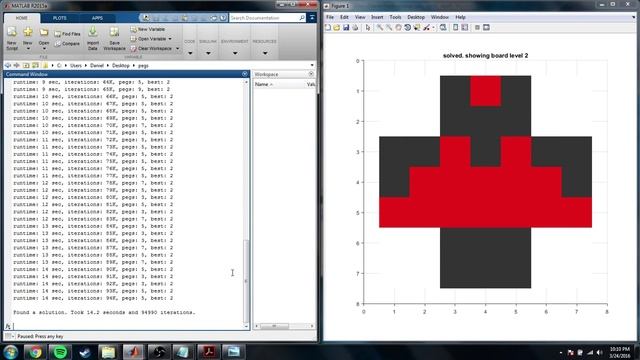Click the New Figure icon in figure toolbar
640x360 pixels.
pyautogui.click(x=328, y=27)
